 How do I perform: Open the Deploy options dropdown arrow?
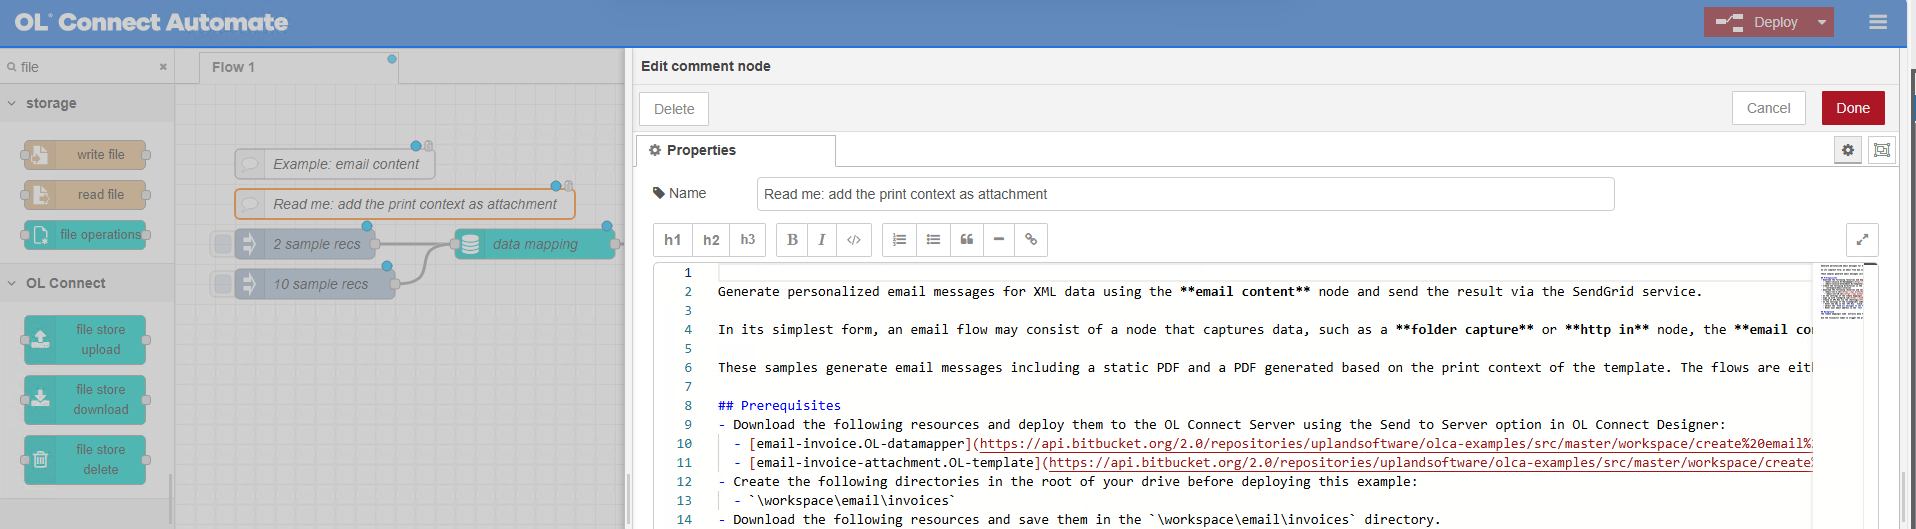[x=1821, y=22]
